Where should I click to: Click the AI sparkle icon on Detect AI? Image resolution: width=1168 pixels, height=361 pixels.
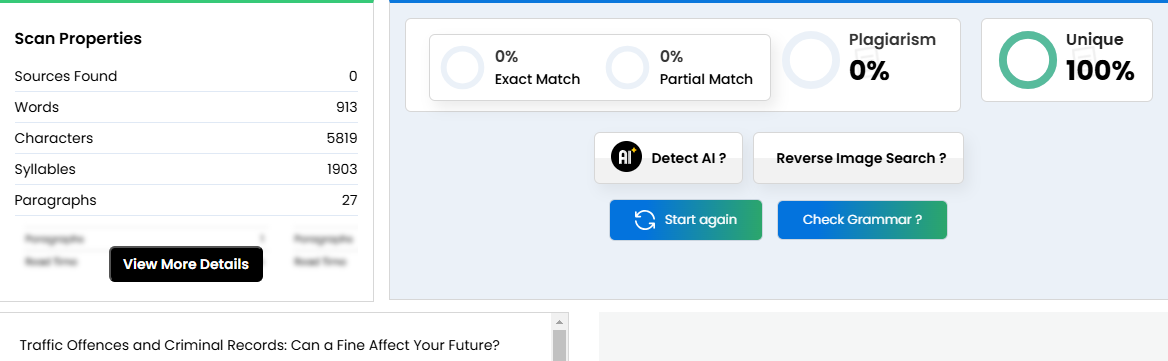coord(626,157)
